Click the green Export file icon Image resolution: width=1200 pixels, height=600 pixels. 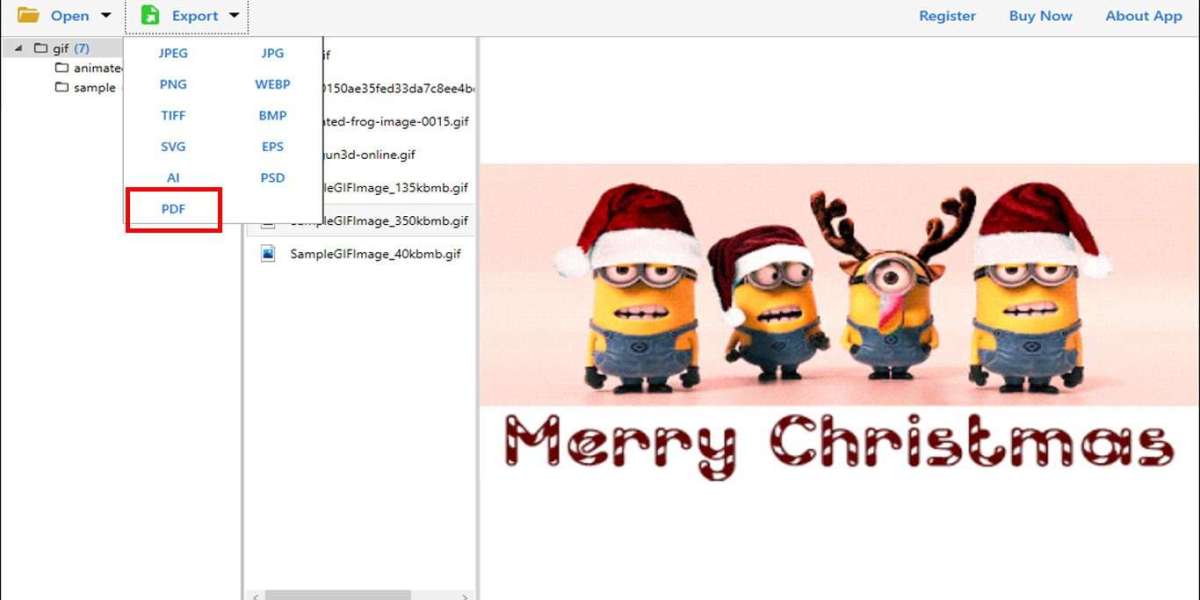pos(150,15)
